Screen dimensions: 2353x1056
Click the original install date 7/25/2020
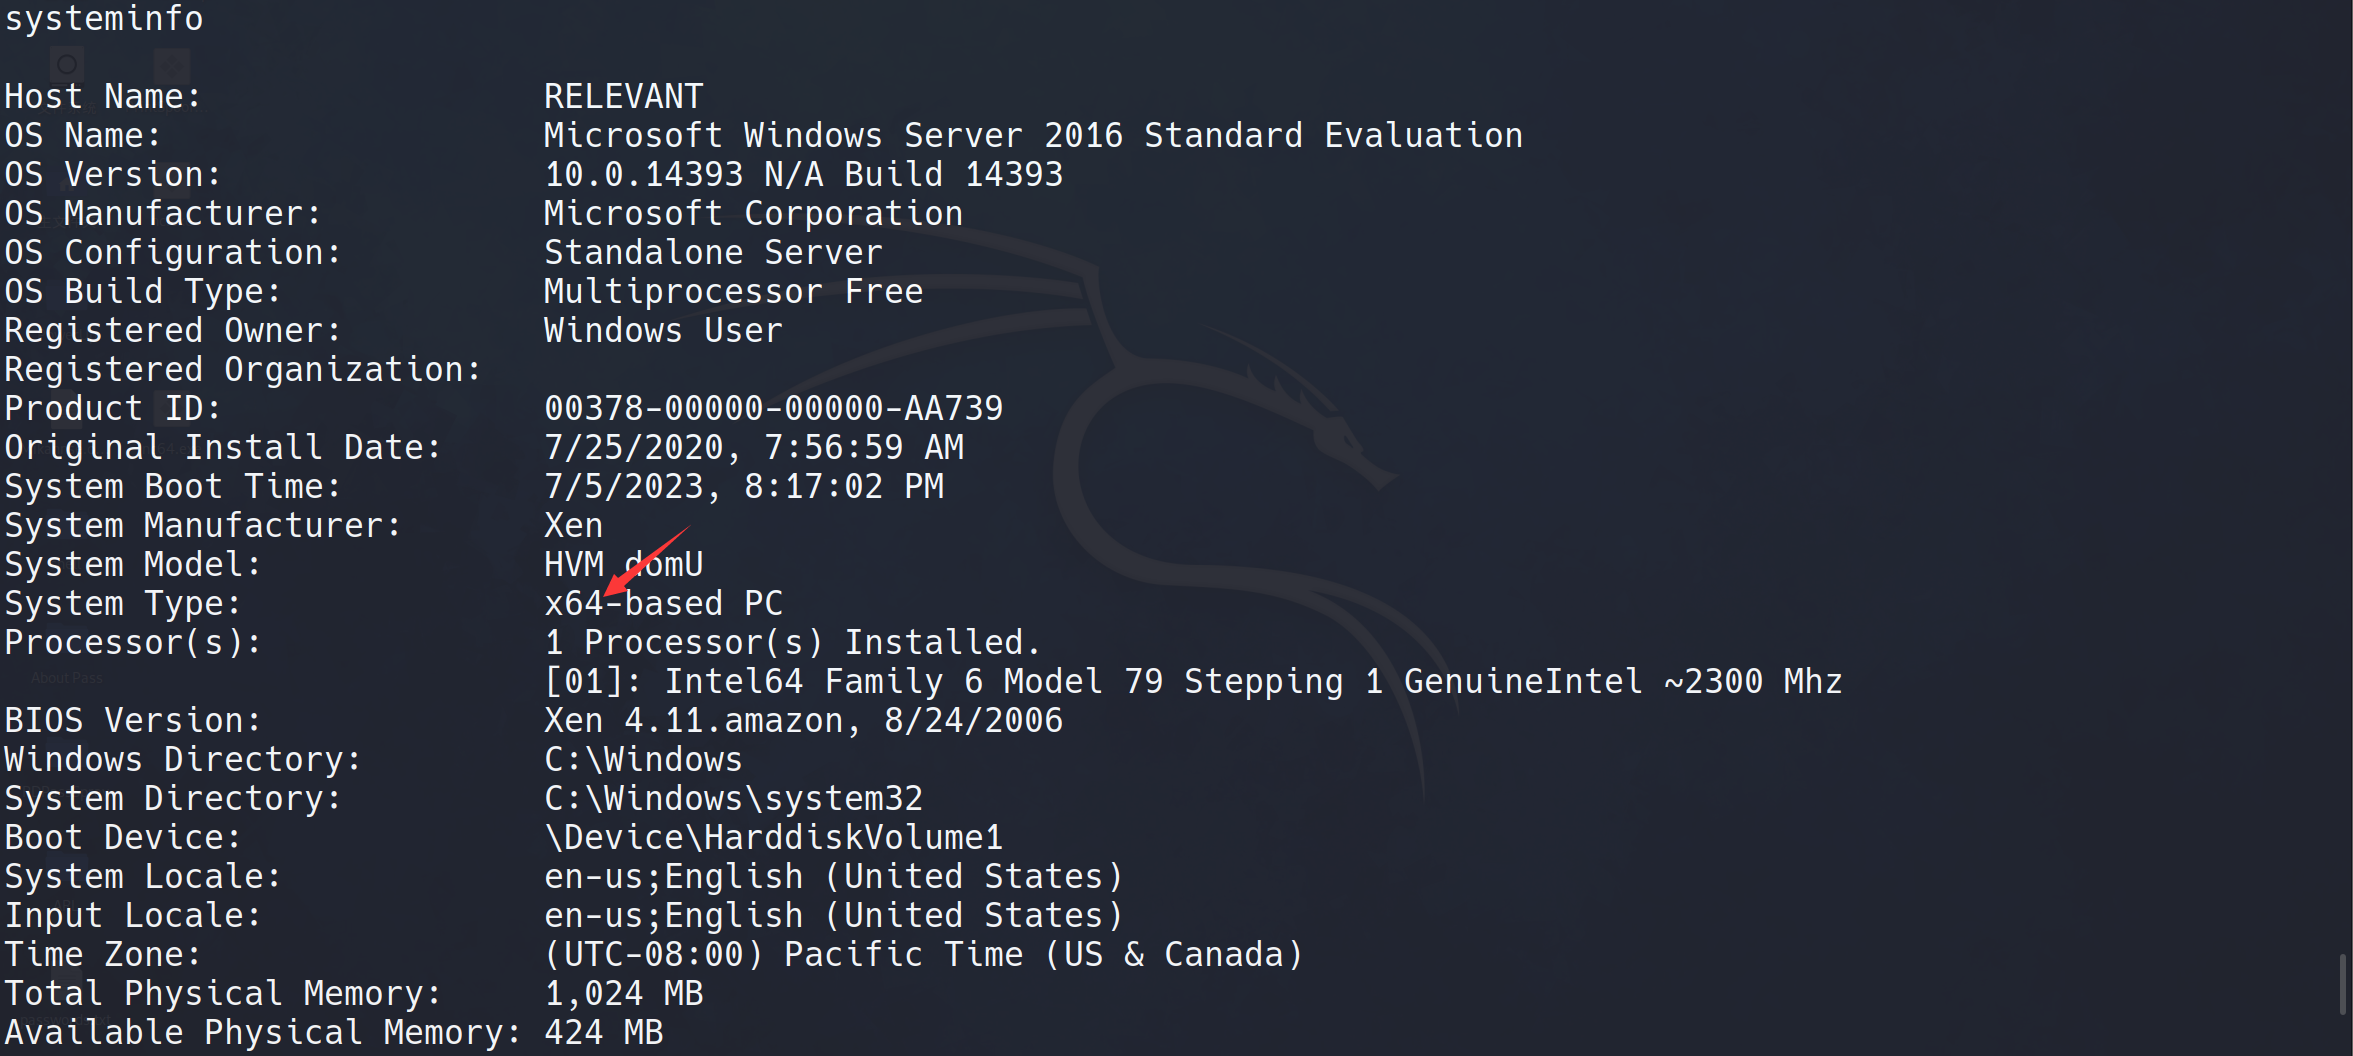(753, 447)
